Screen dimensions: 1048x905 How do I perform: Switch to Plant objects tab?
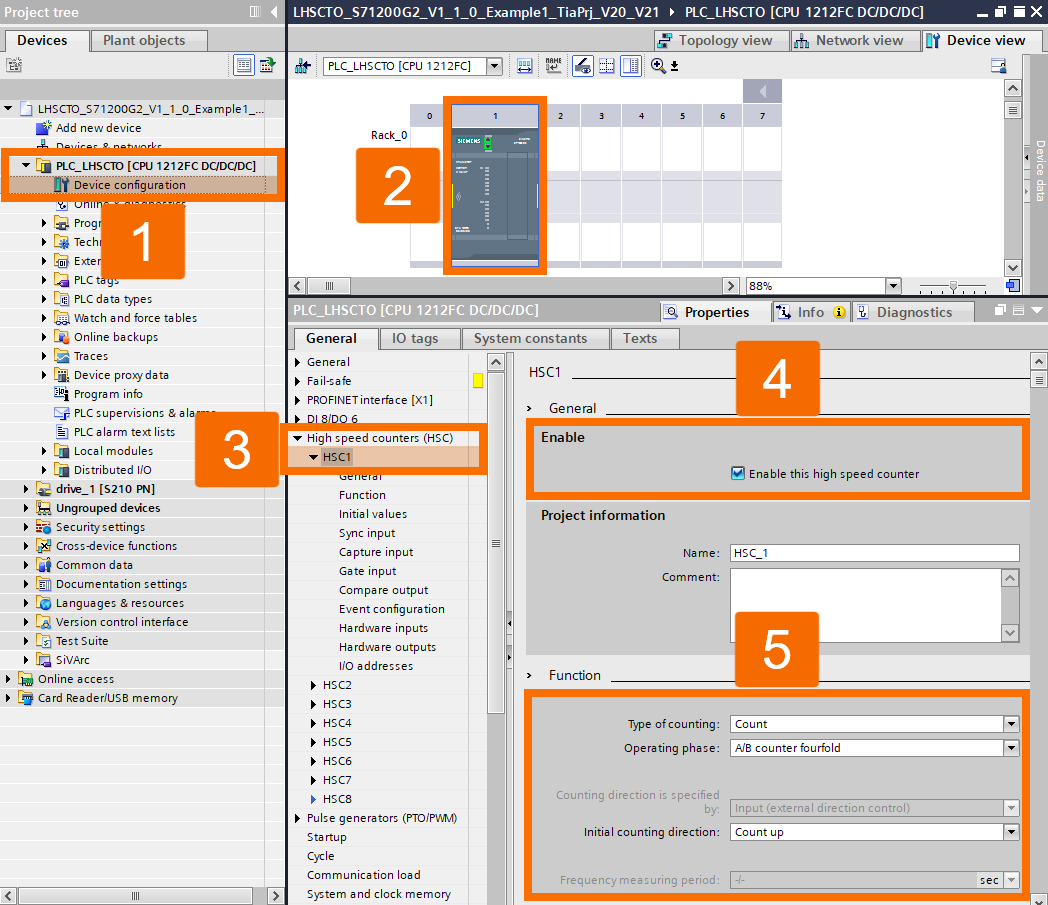[x=149, y=41]
